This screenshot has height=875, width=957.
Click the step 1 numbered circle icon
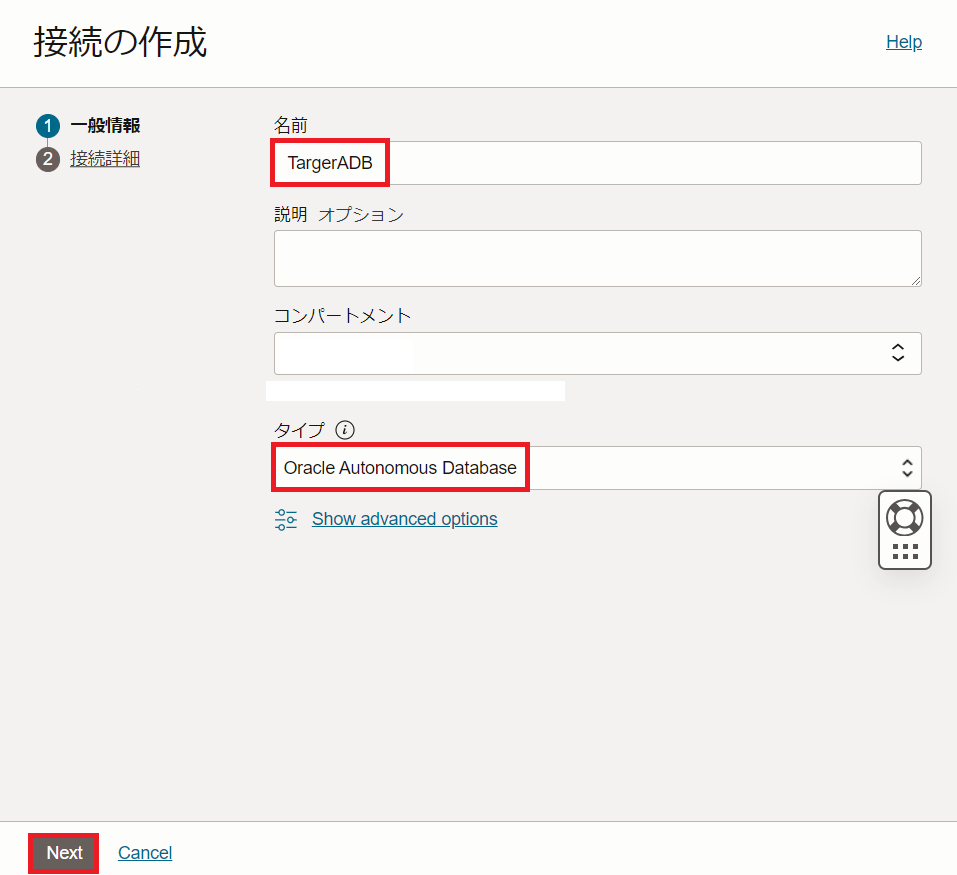[x=48, y=126]
